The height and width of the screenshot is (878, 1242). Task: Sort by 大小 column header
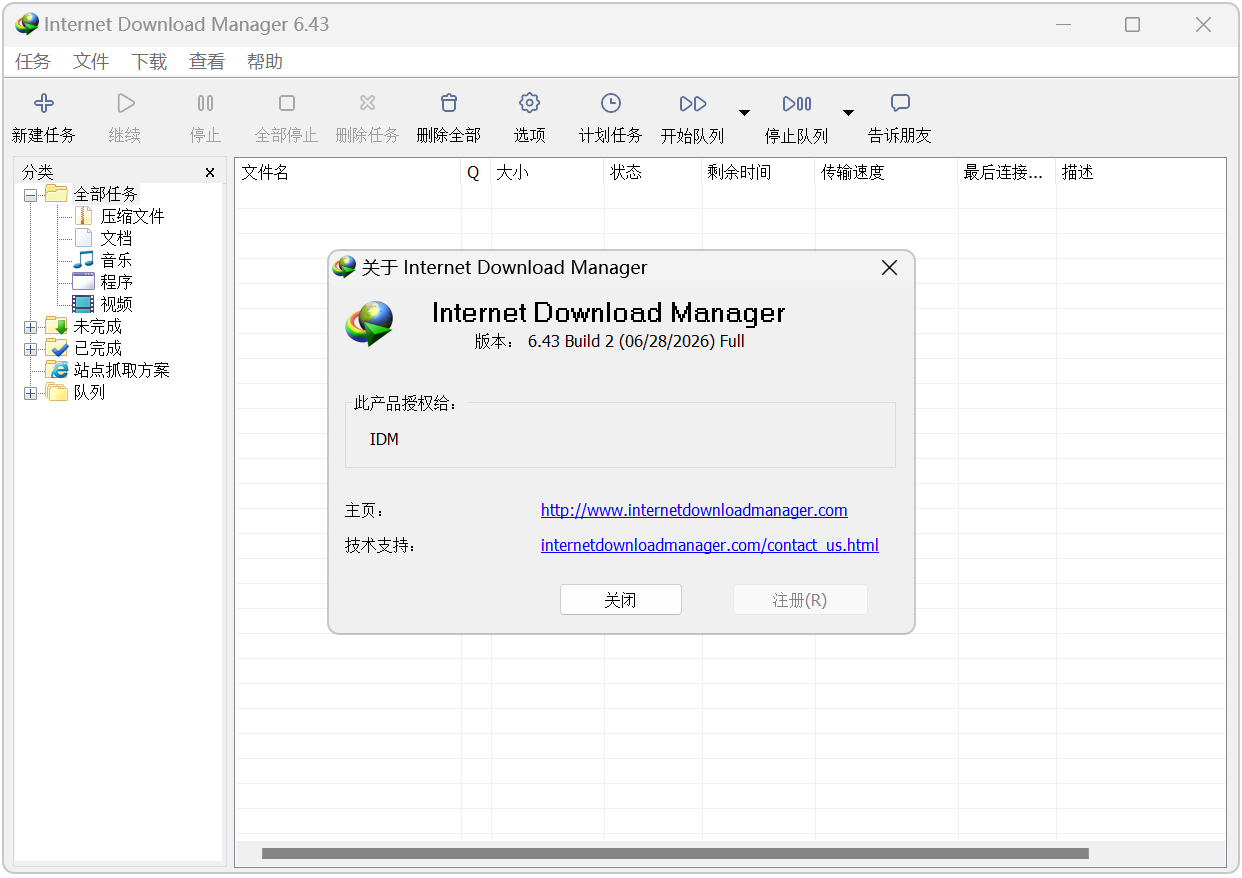pos(548,173)
